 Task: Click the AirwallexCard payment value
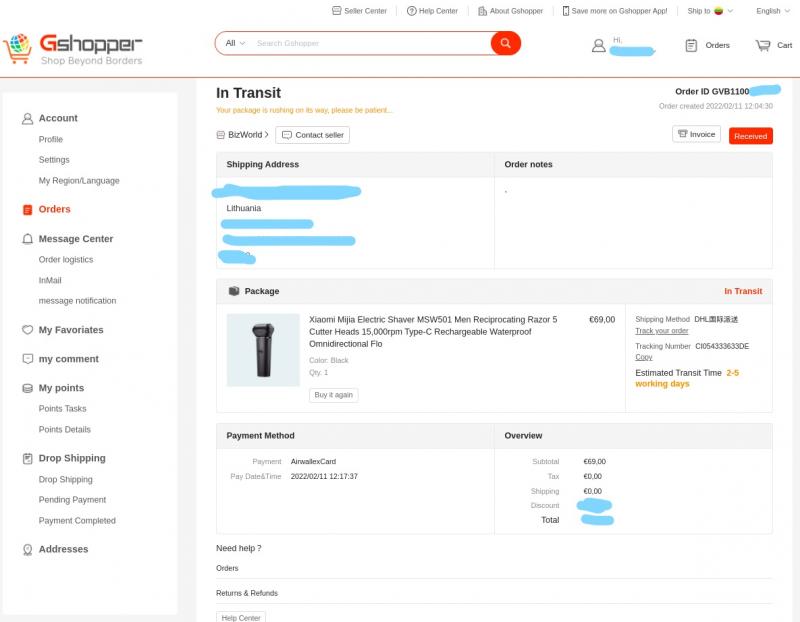pyautogui.click(x=313, y=461)
